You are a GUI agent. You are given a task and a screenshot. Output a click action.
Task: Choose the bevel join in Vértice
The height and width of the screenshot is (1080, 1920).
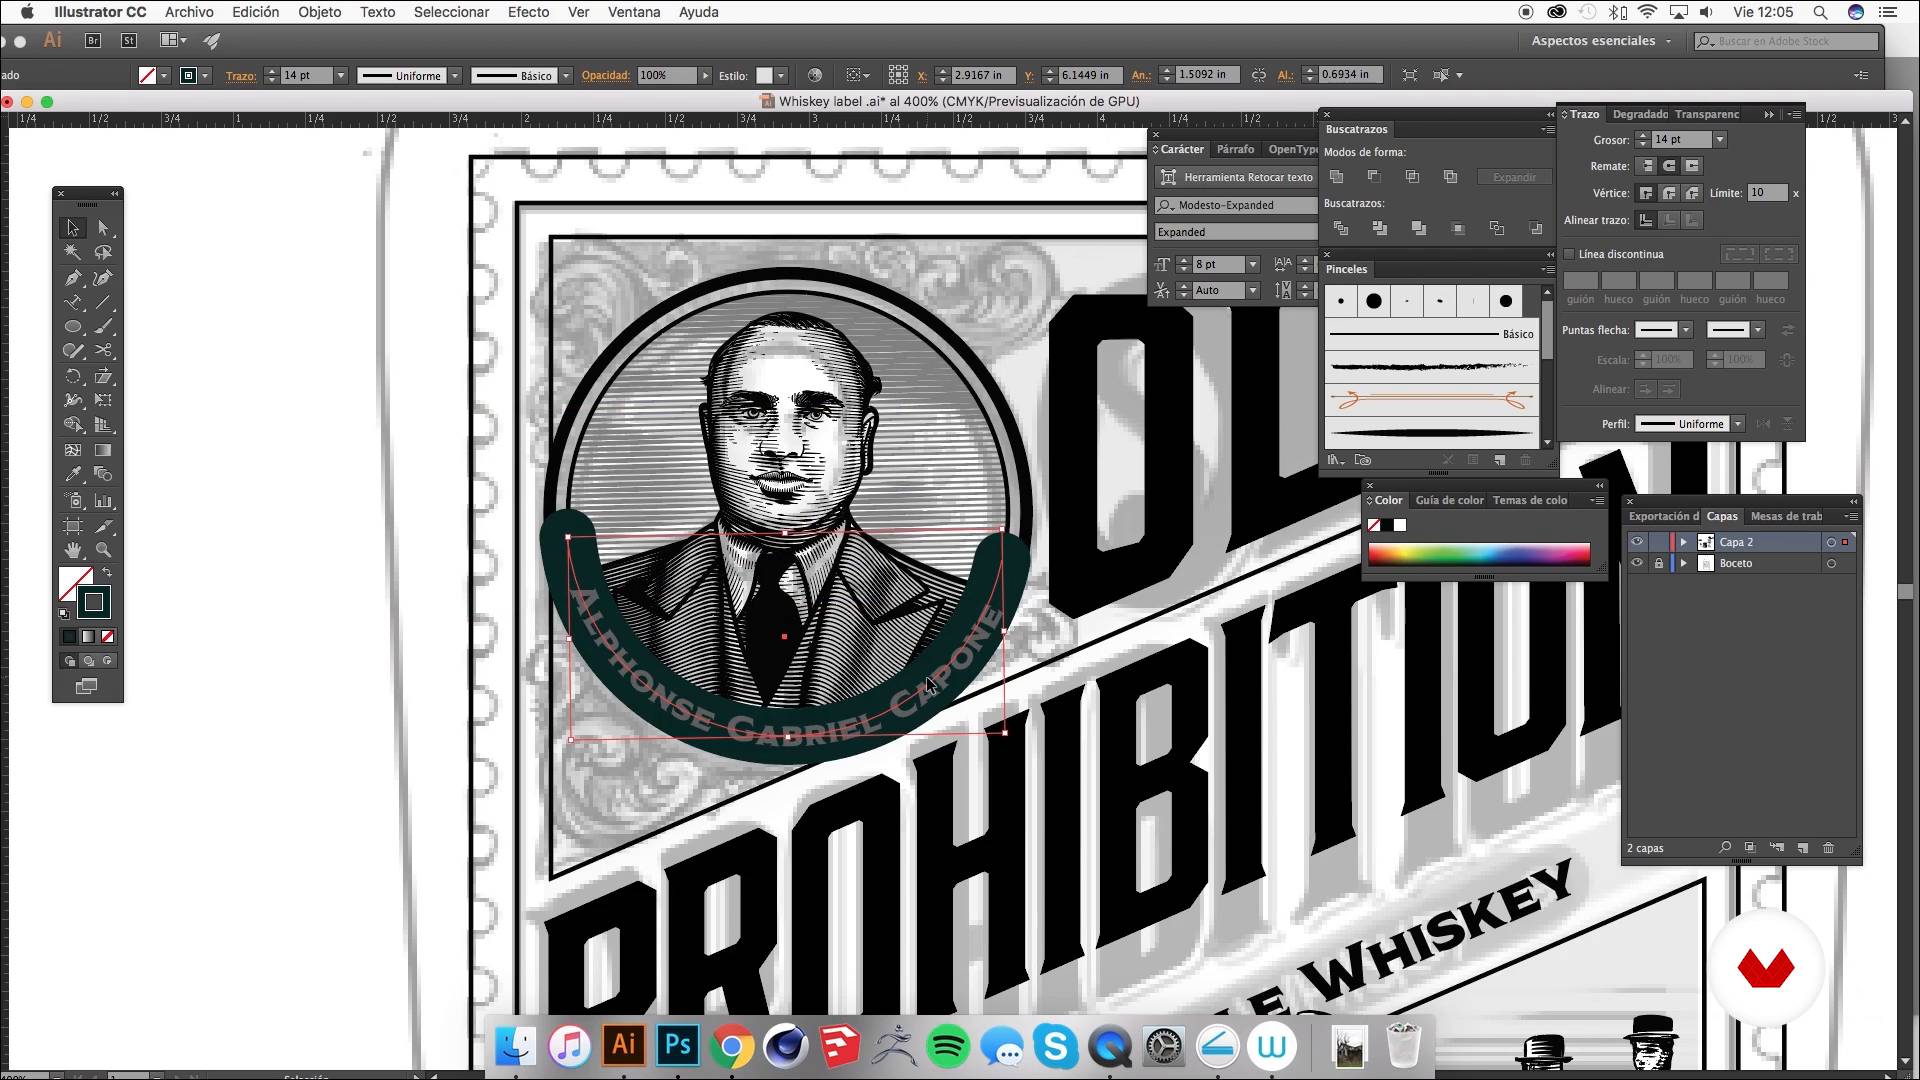[1692, 193]
